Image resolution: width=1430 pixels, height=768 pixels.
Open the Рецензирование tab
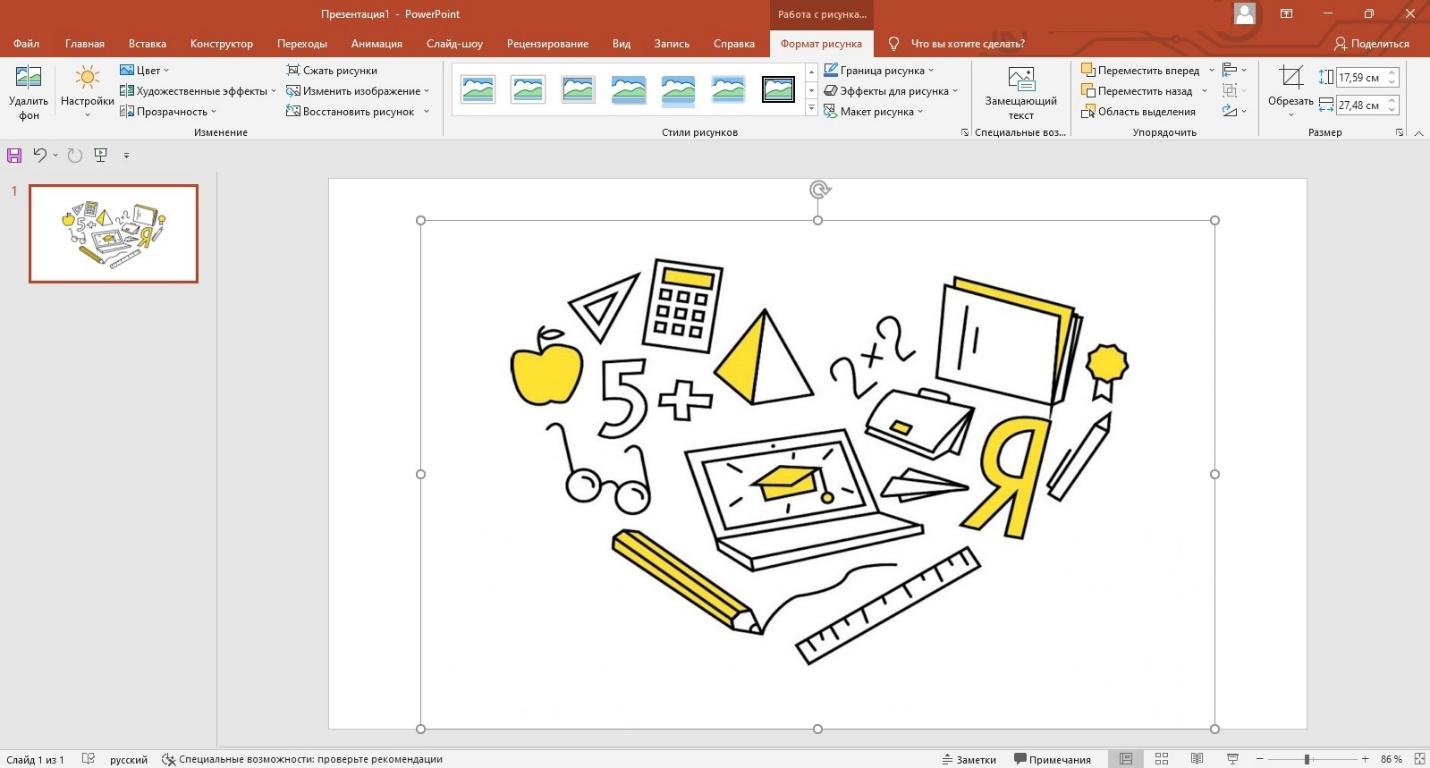tap(547, 44)
